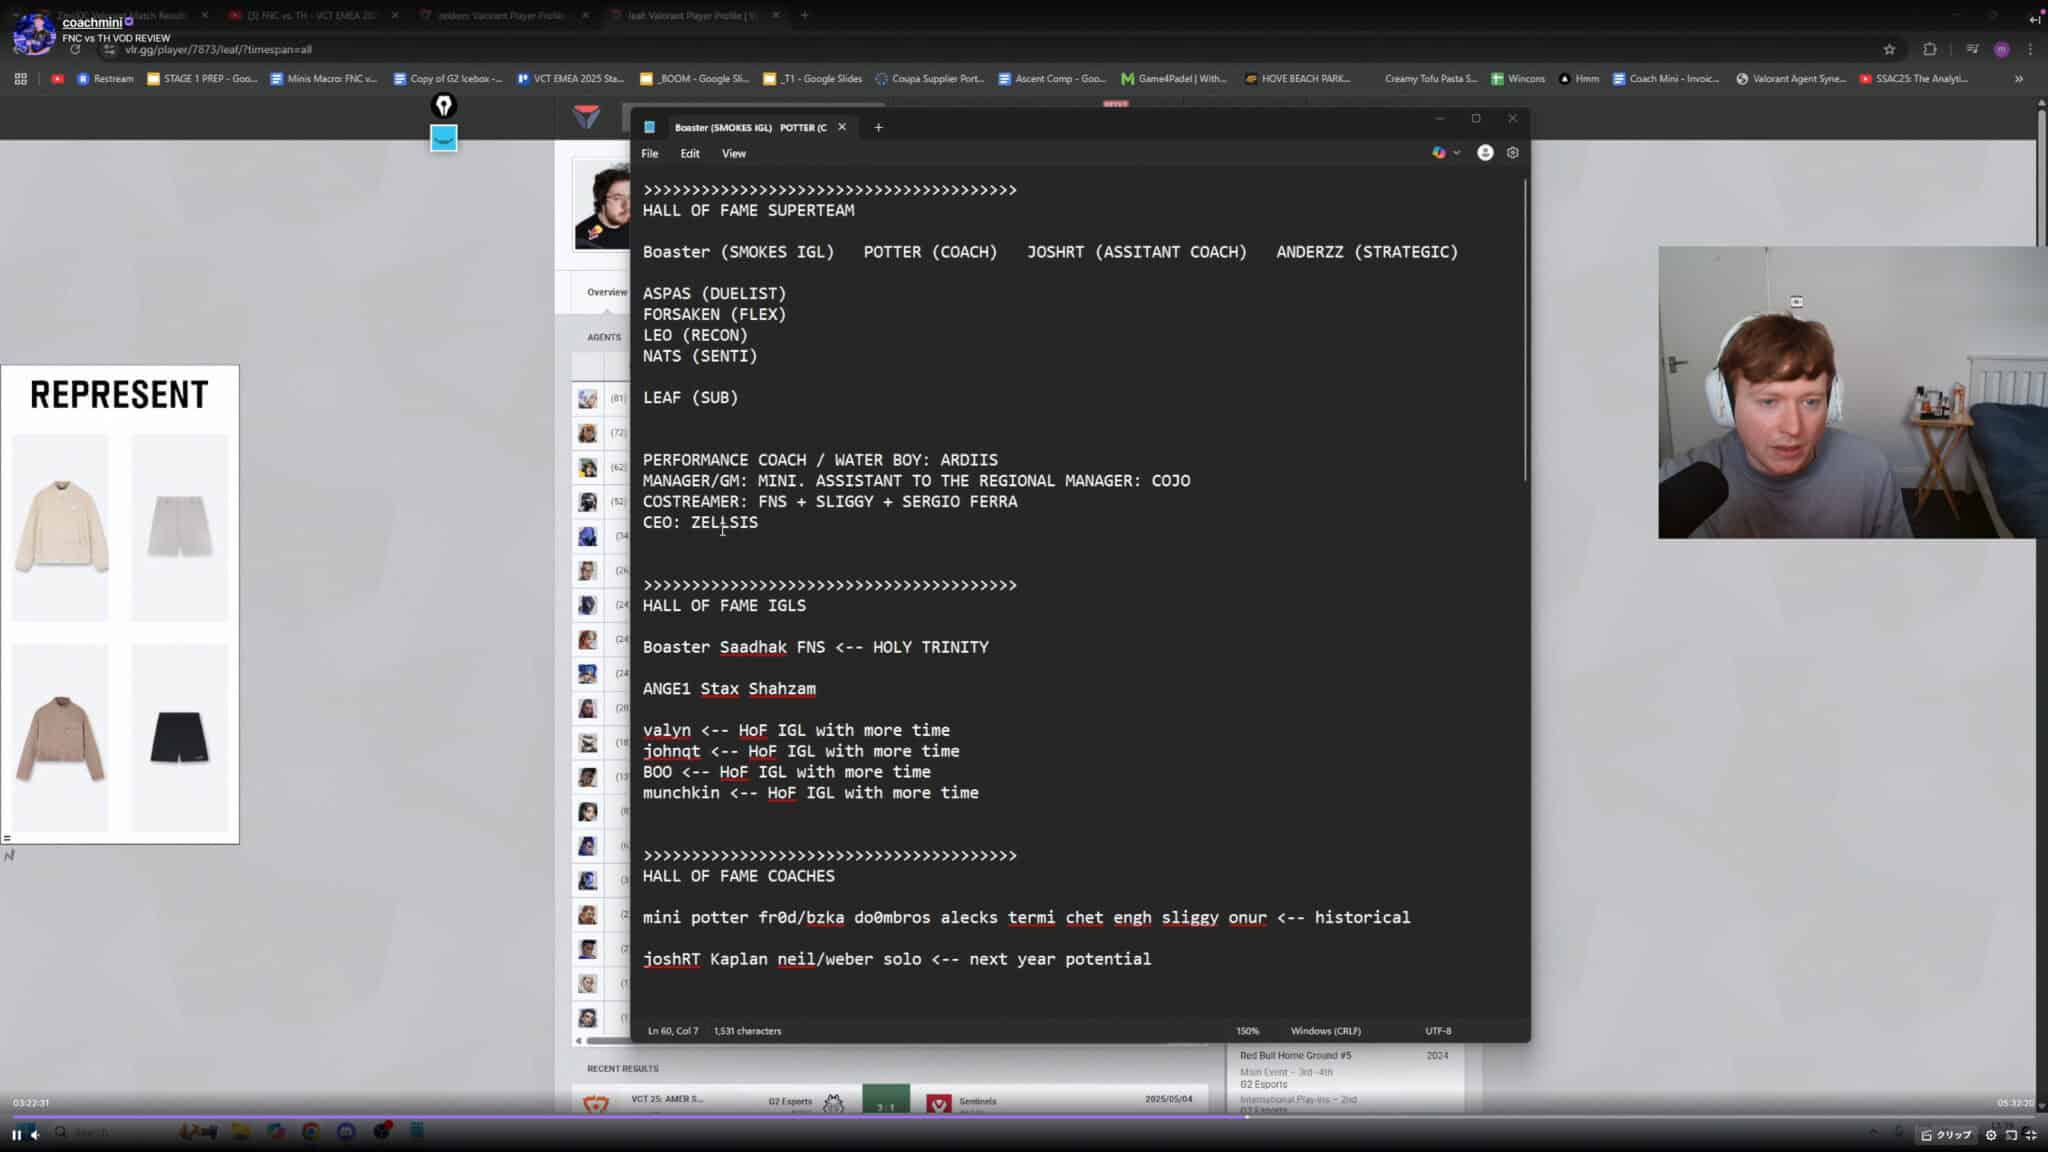The width and height of the screenshot is (2048, 1152).
Task: Expand the Copilot dropdown chevron in Notepad
Action: pos(1456,153)
